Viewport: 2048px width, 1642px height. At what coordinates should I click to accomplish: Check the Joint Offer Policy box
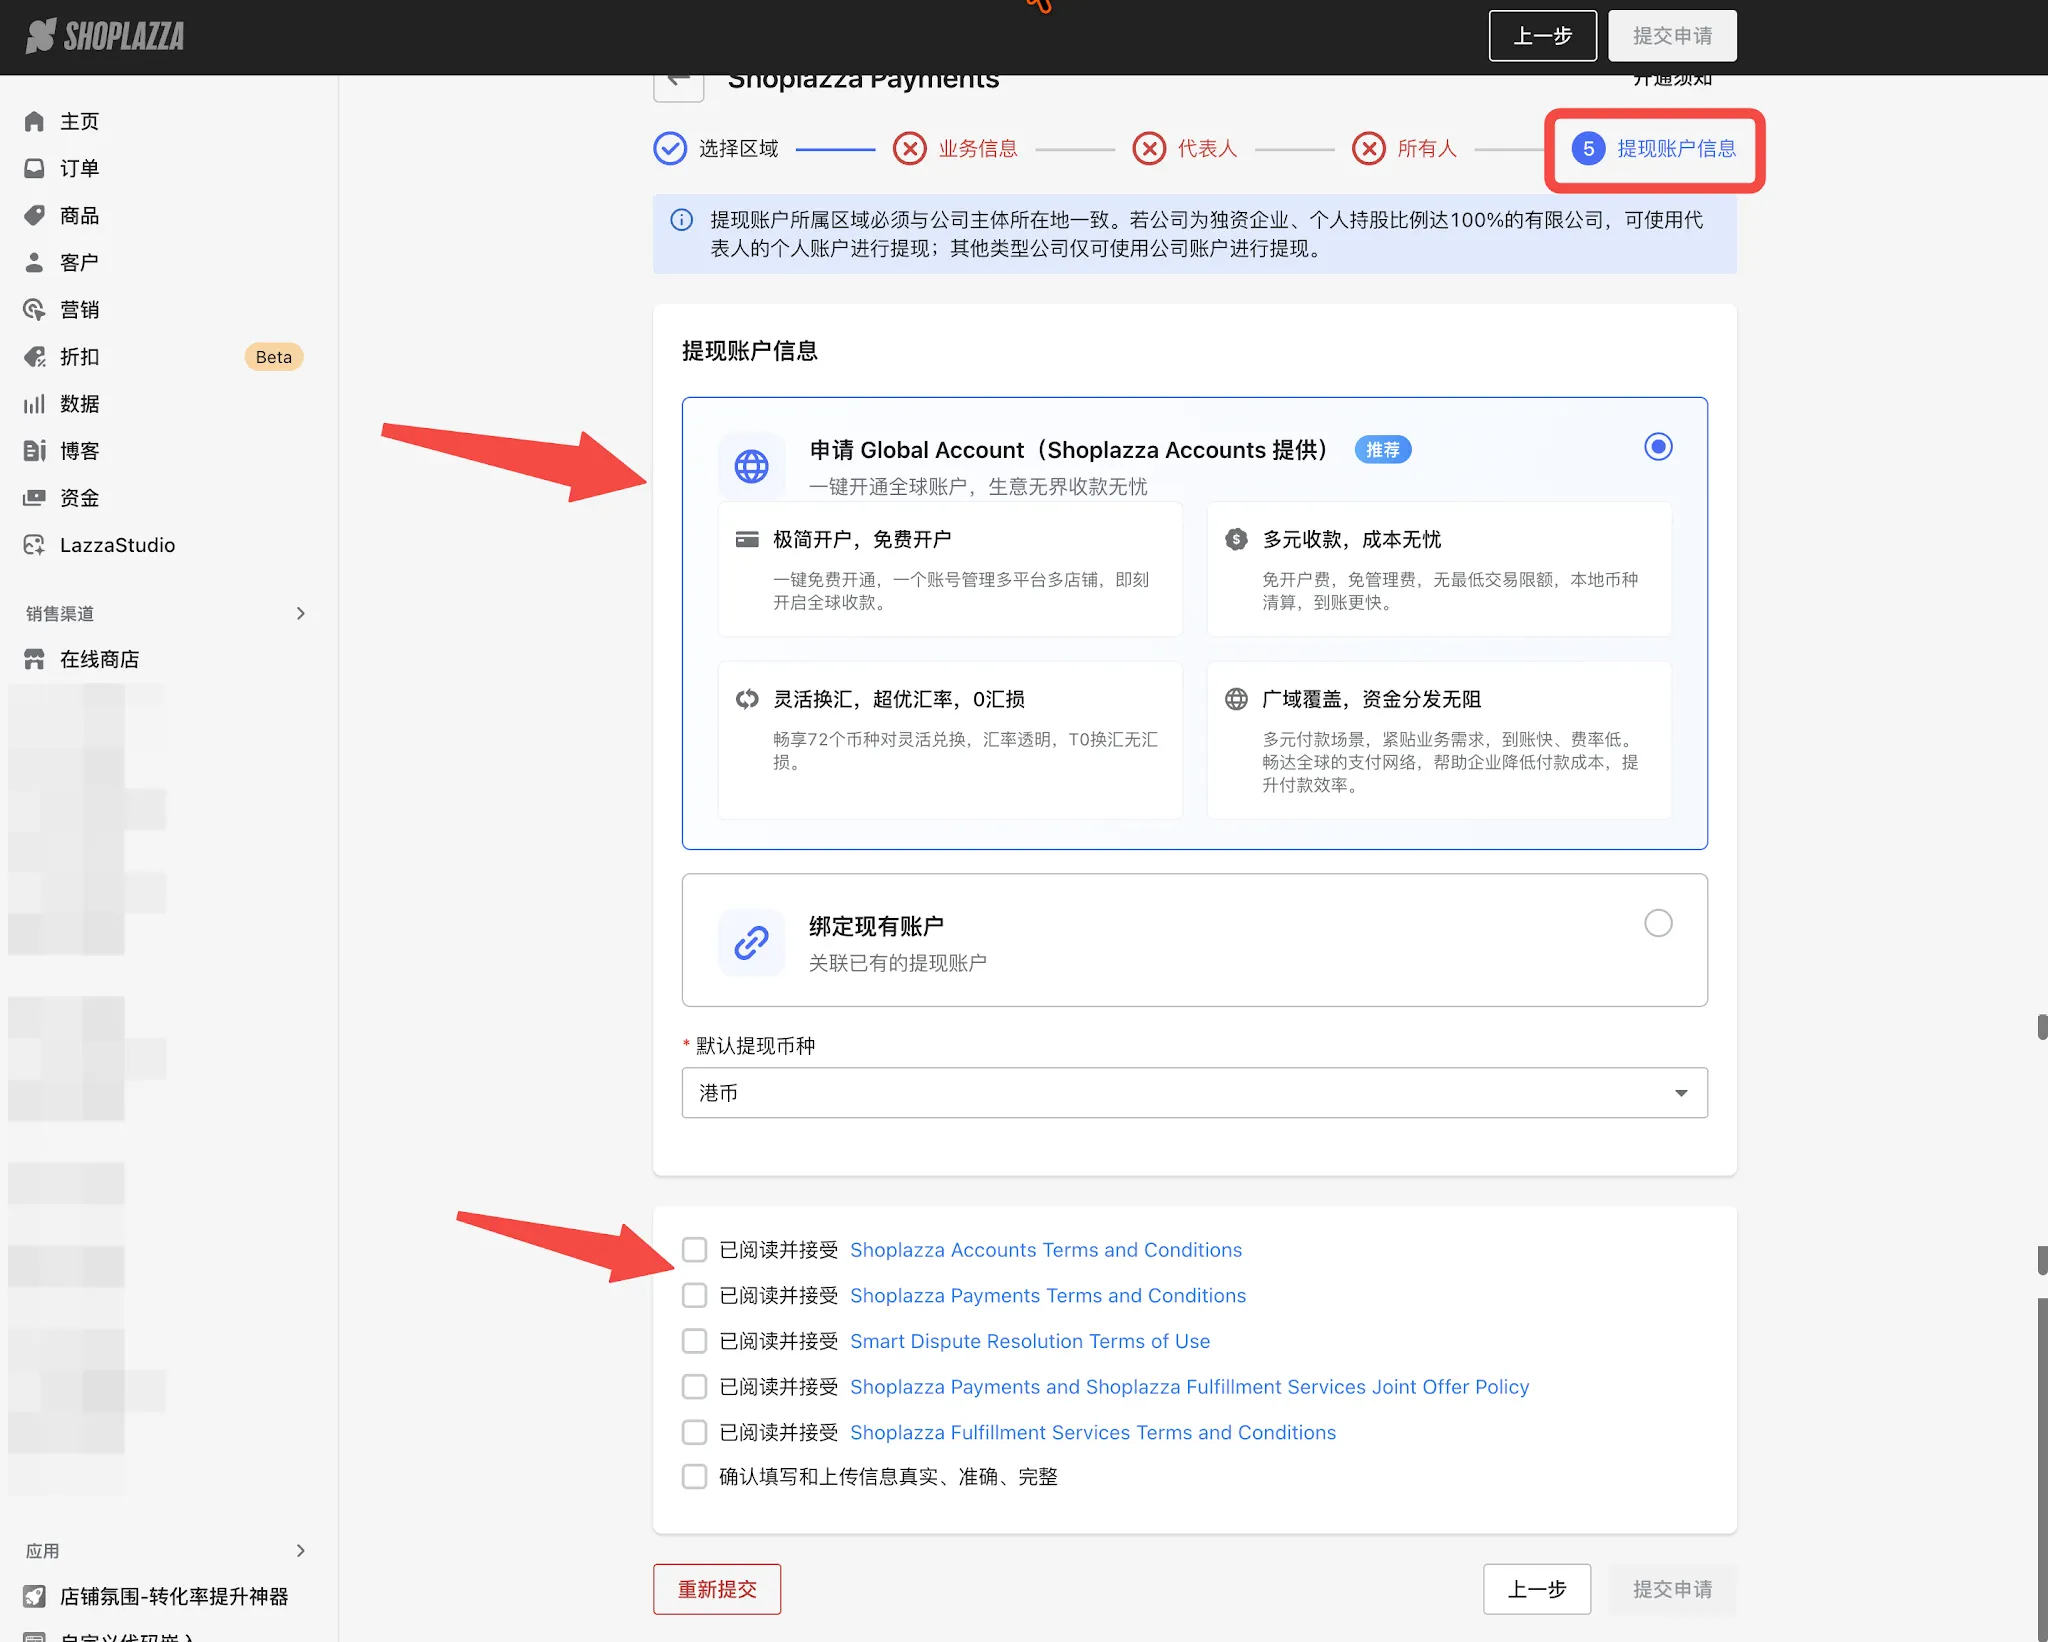pos(694,1386)
